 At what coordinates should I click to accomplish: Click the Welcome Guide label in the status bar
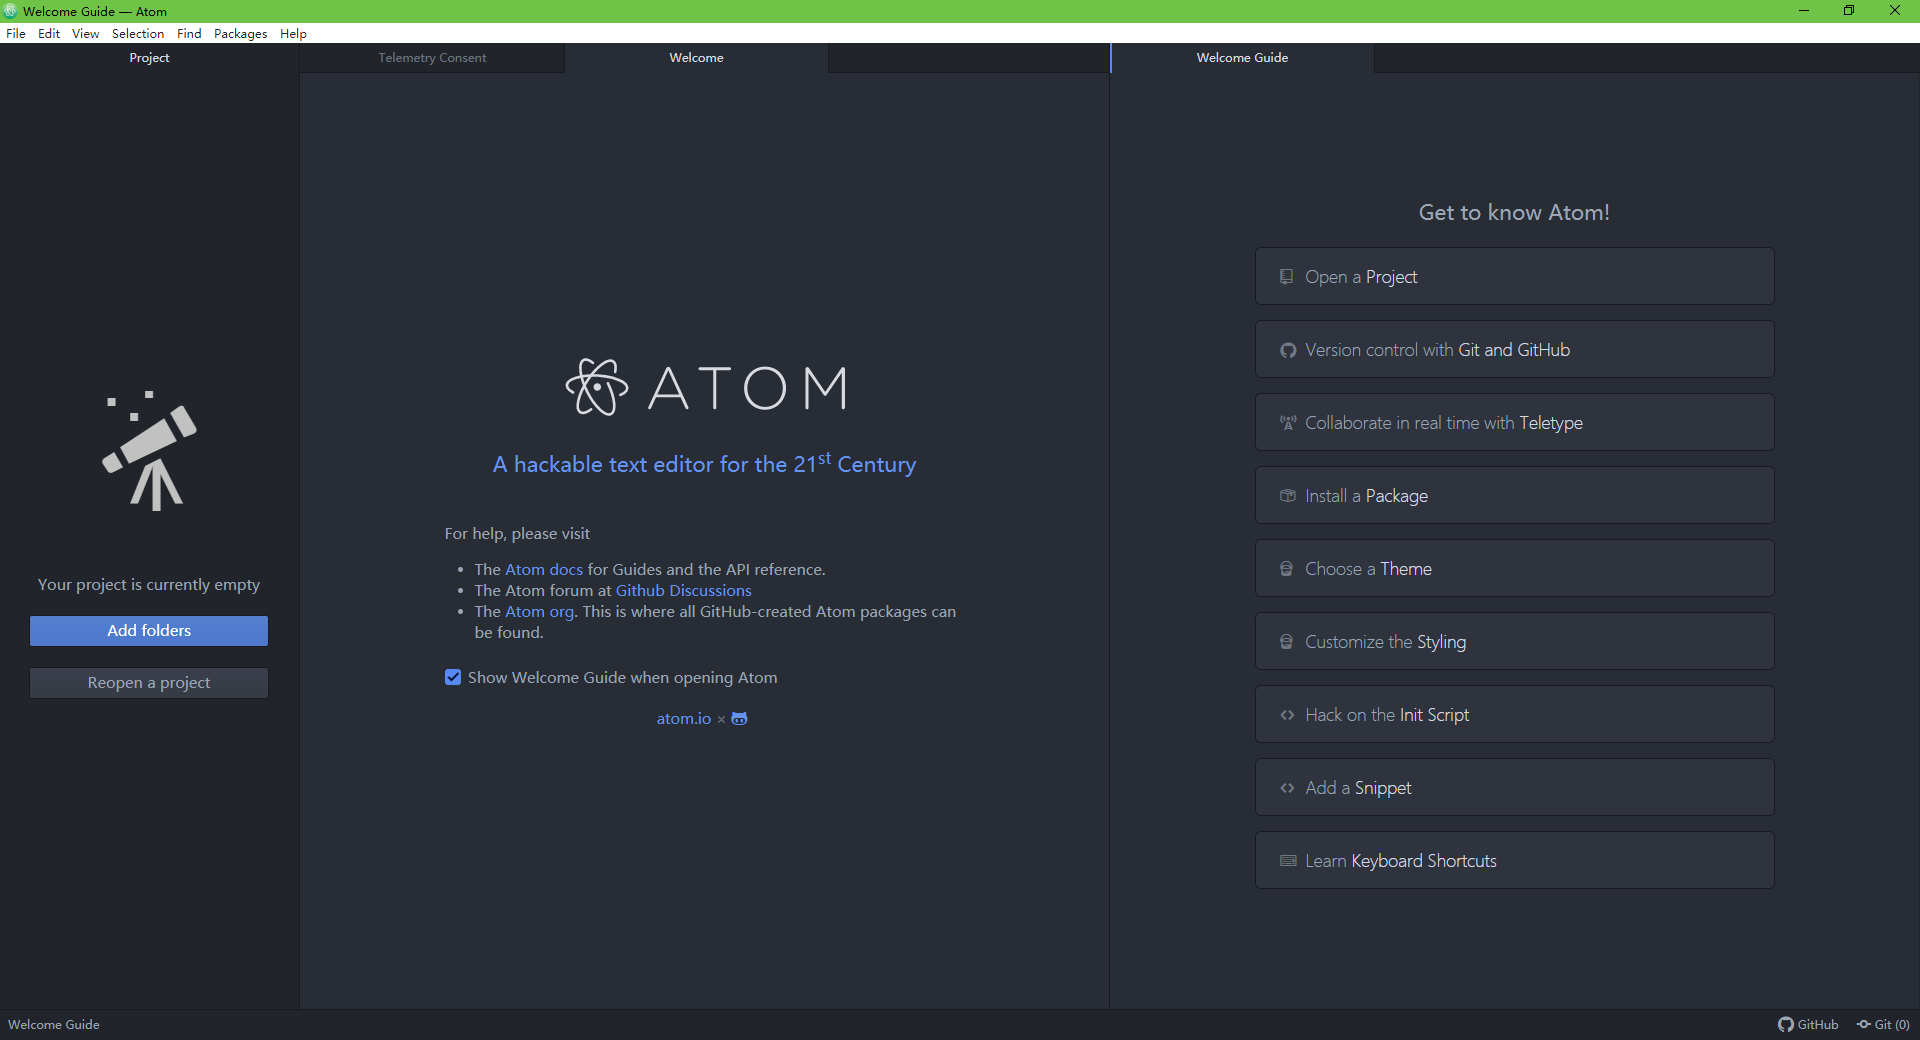click(x=54, y=1025)
